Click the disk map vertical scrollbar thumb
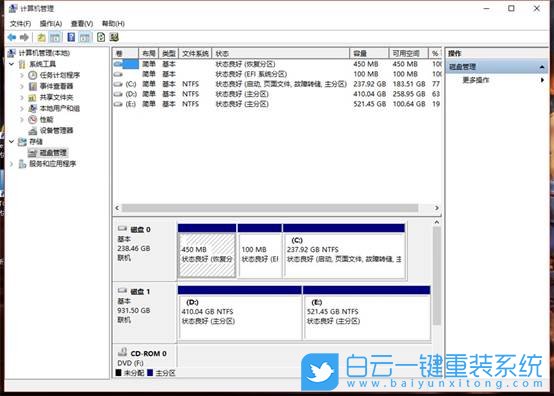Viewport: 554px width, 396px height. point(437,276)
